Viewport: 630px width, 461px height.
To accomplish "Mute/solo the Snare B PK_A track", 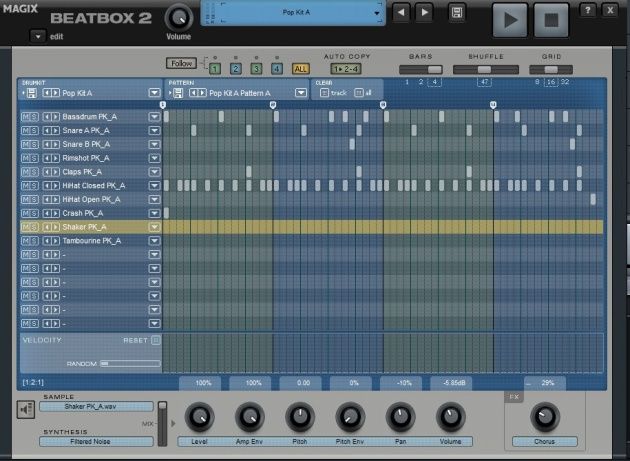I will pyautogui.click(x=30, y=144).
